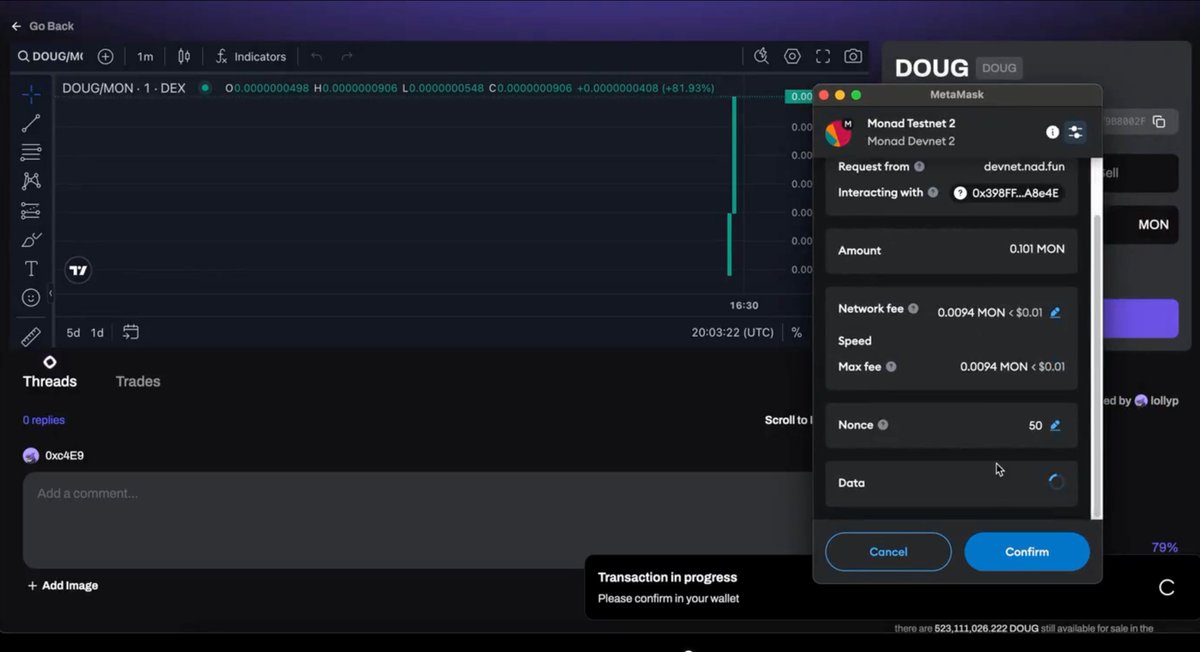Image resolution: width=1200 pixels, height=652 pixels.
Task: Click the Transaction in progress notification
Action: (890, 587)
